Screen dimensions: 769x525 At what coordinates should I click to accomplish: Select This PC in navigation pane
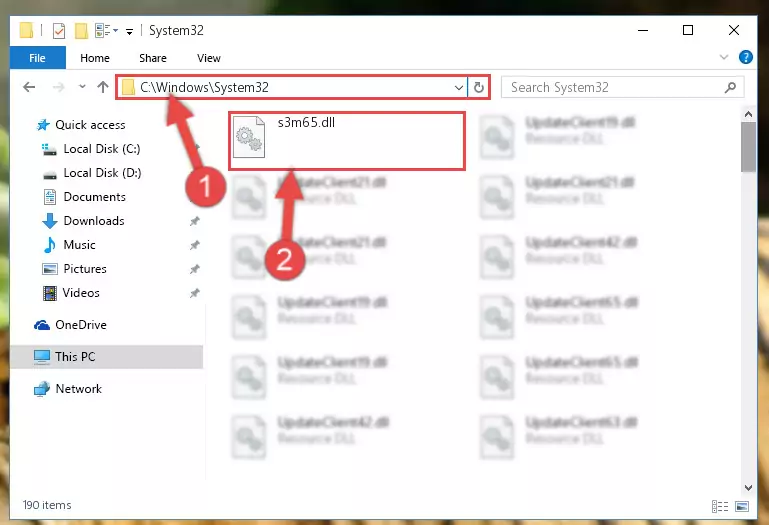click(x=106, y=357)
